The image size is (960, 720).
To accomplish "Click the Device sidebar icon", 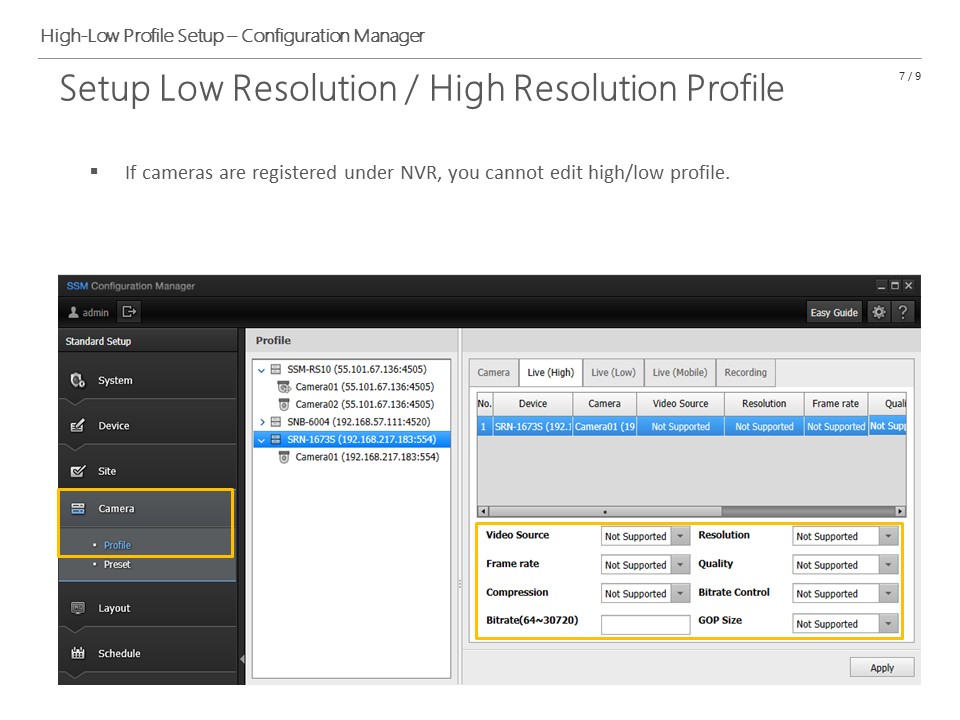I will point(78,426).
